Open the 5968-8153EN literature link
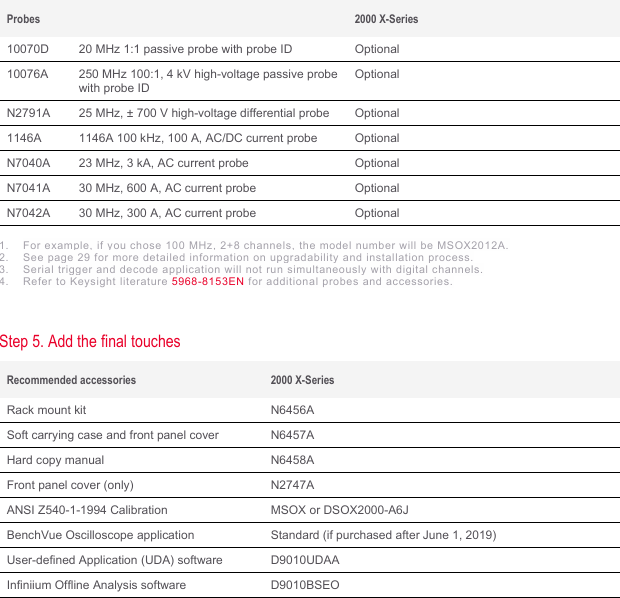This screenshot has height=598, width=620. [207, 282]
